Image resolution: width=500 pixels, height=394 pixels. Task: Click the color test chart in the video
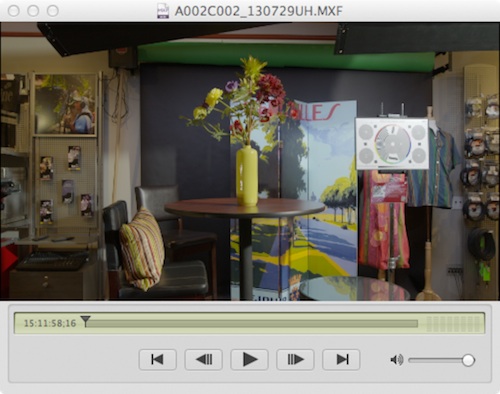[x=392, y=144]
